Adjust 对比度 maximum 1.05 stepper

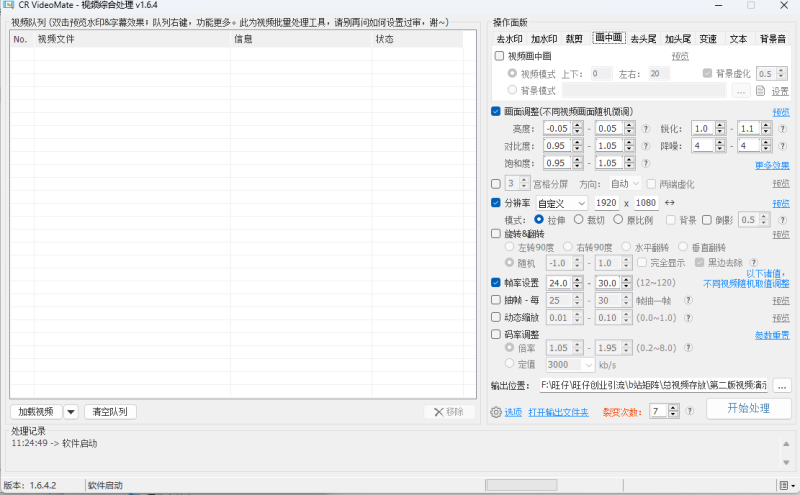click(x=629, y=146)
